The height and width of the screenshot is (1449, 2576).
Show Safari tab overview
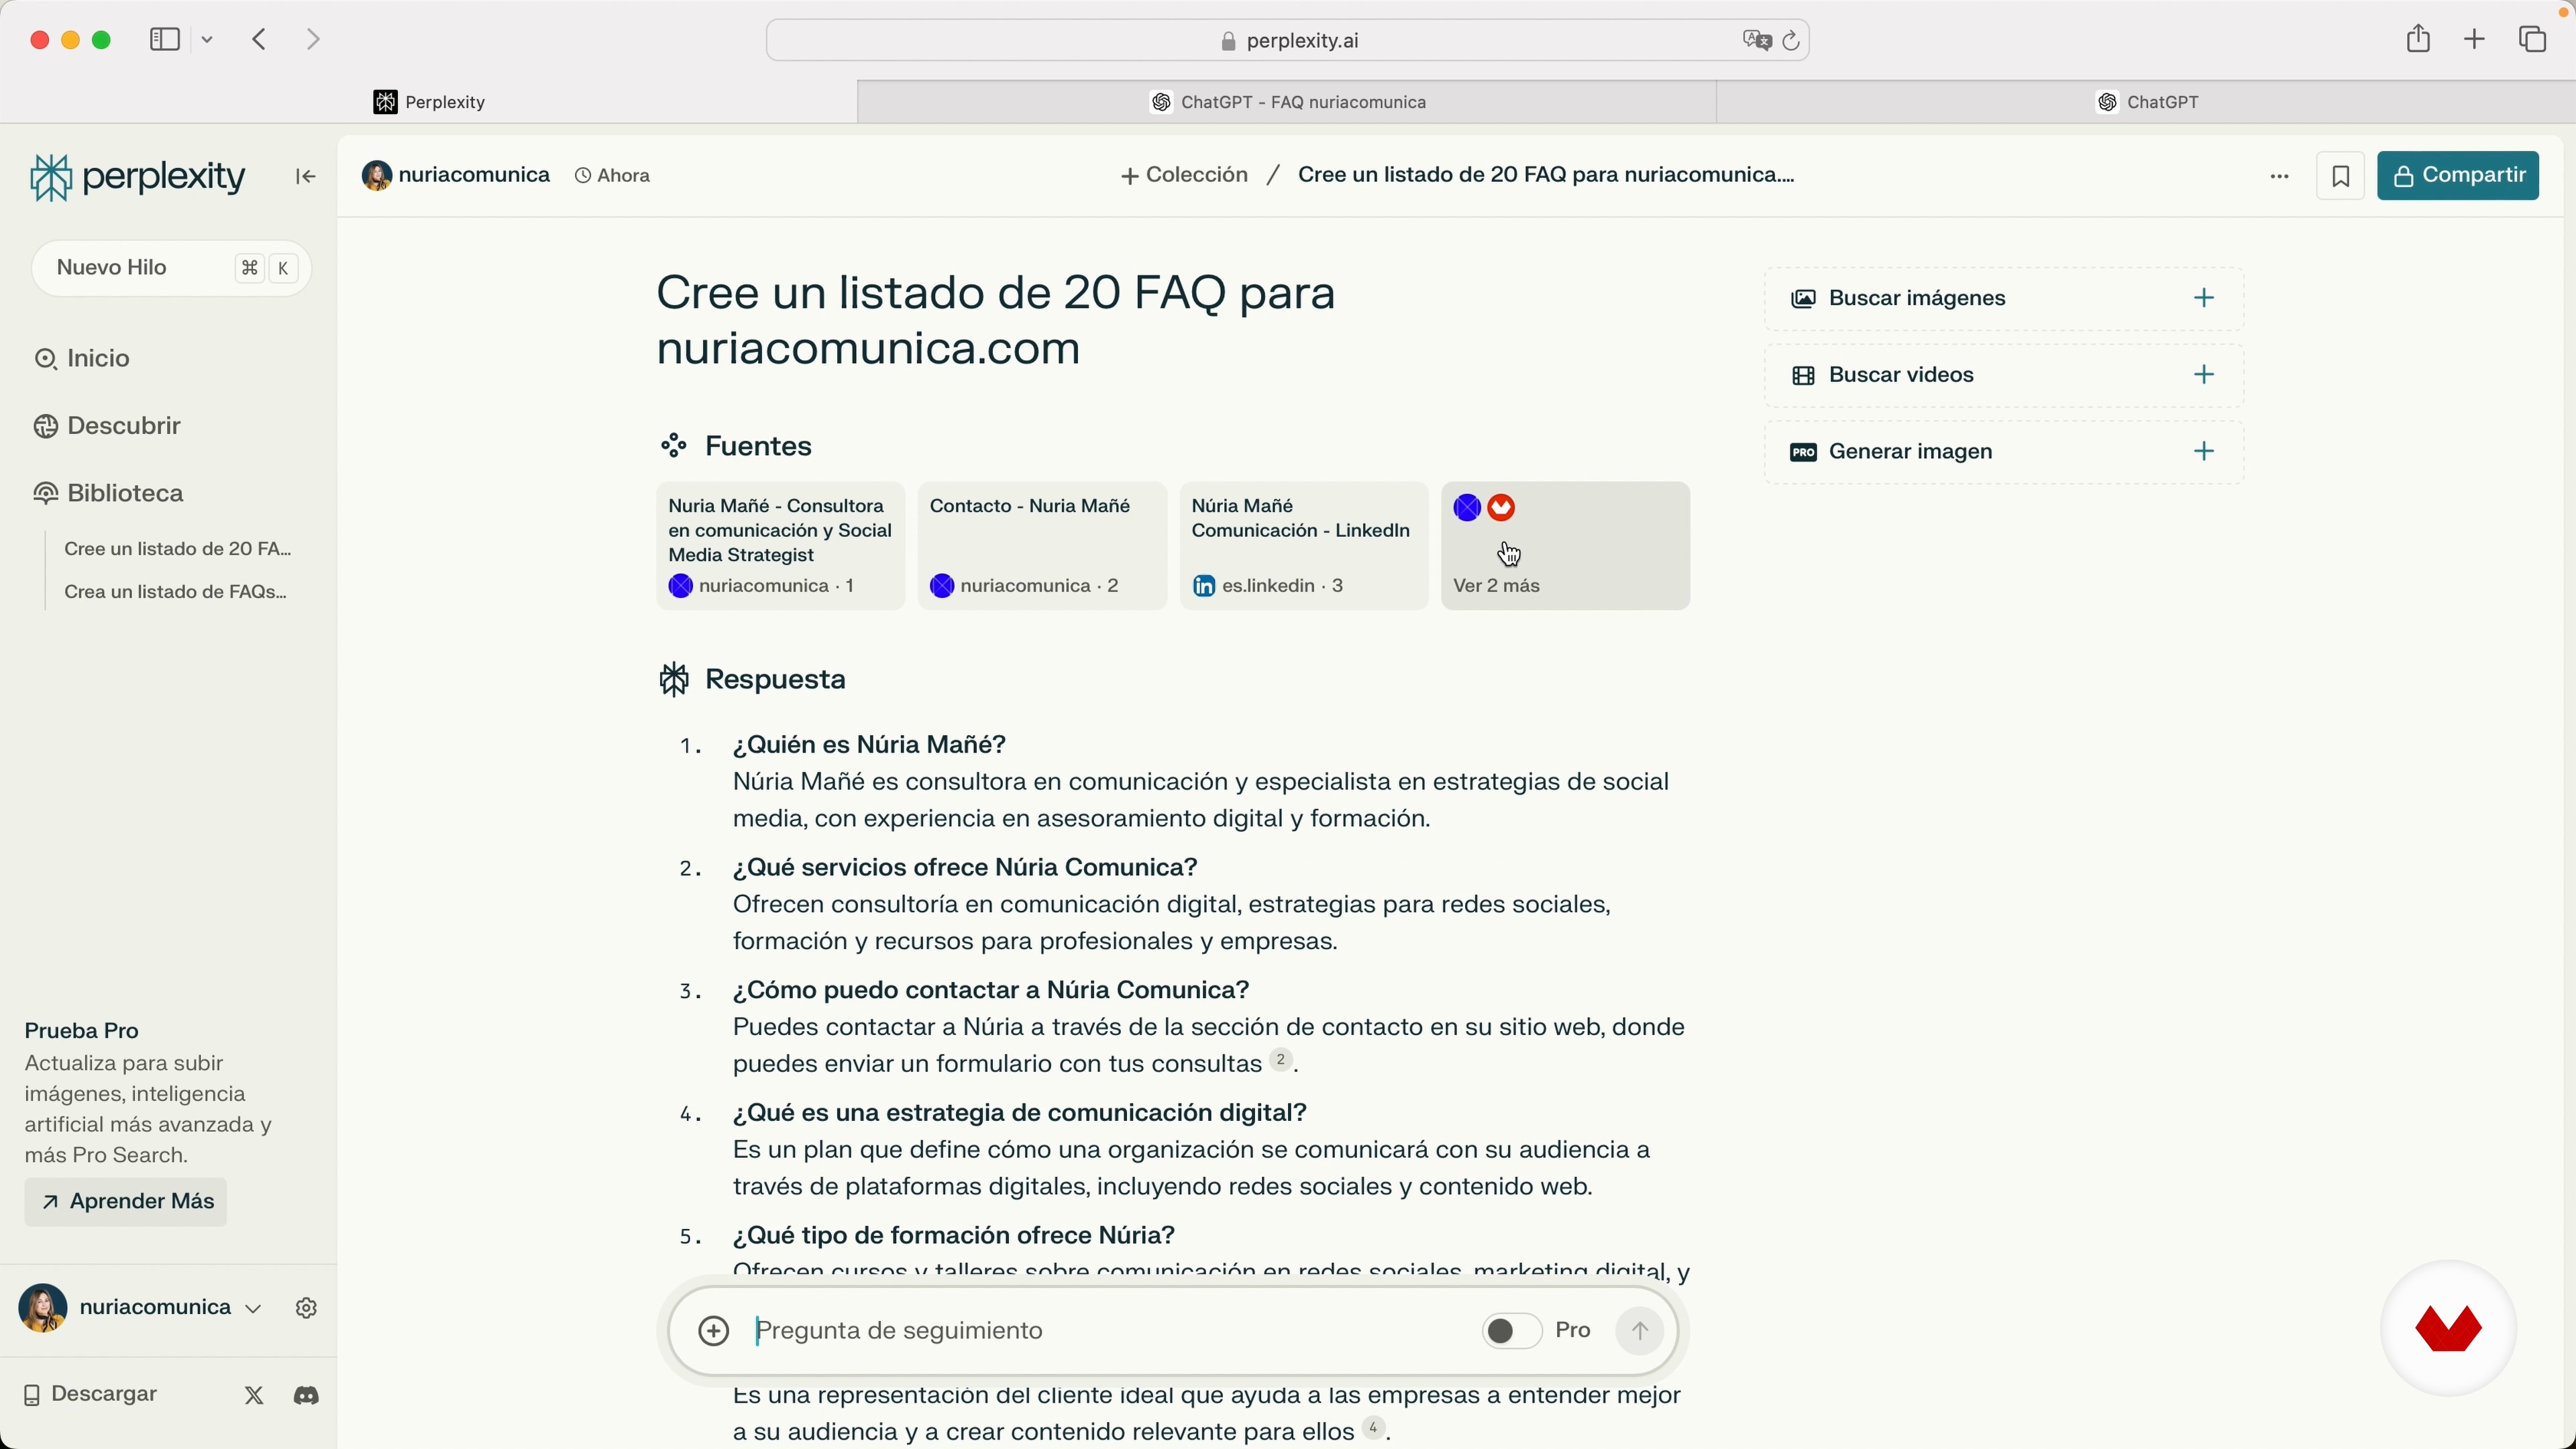click(x=2532, y=40)
